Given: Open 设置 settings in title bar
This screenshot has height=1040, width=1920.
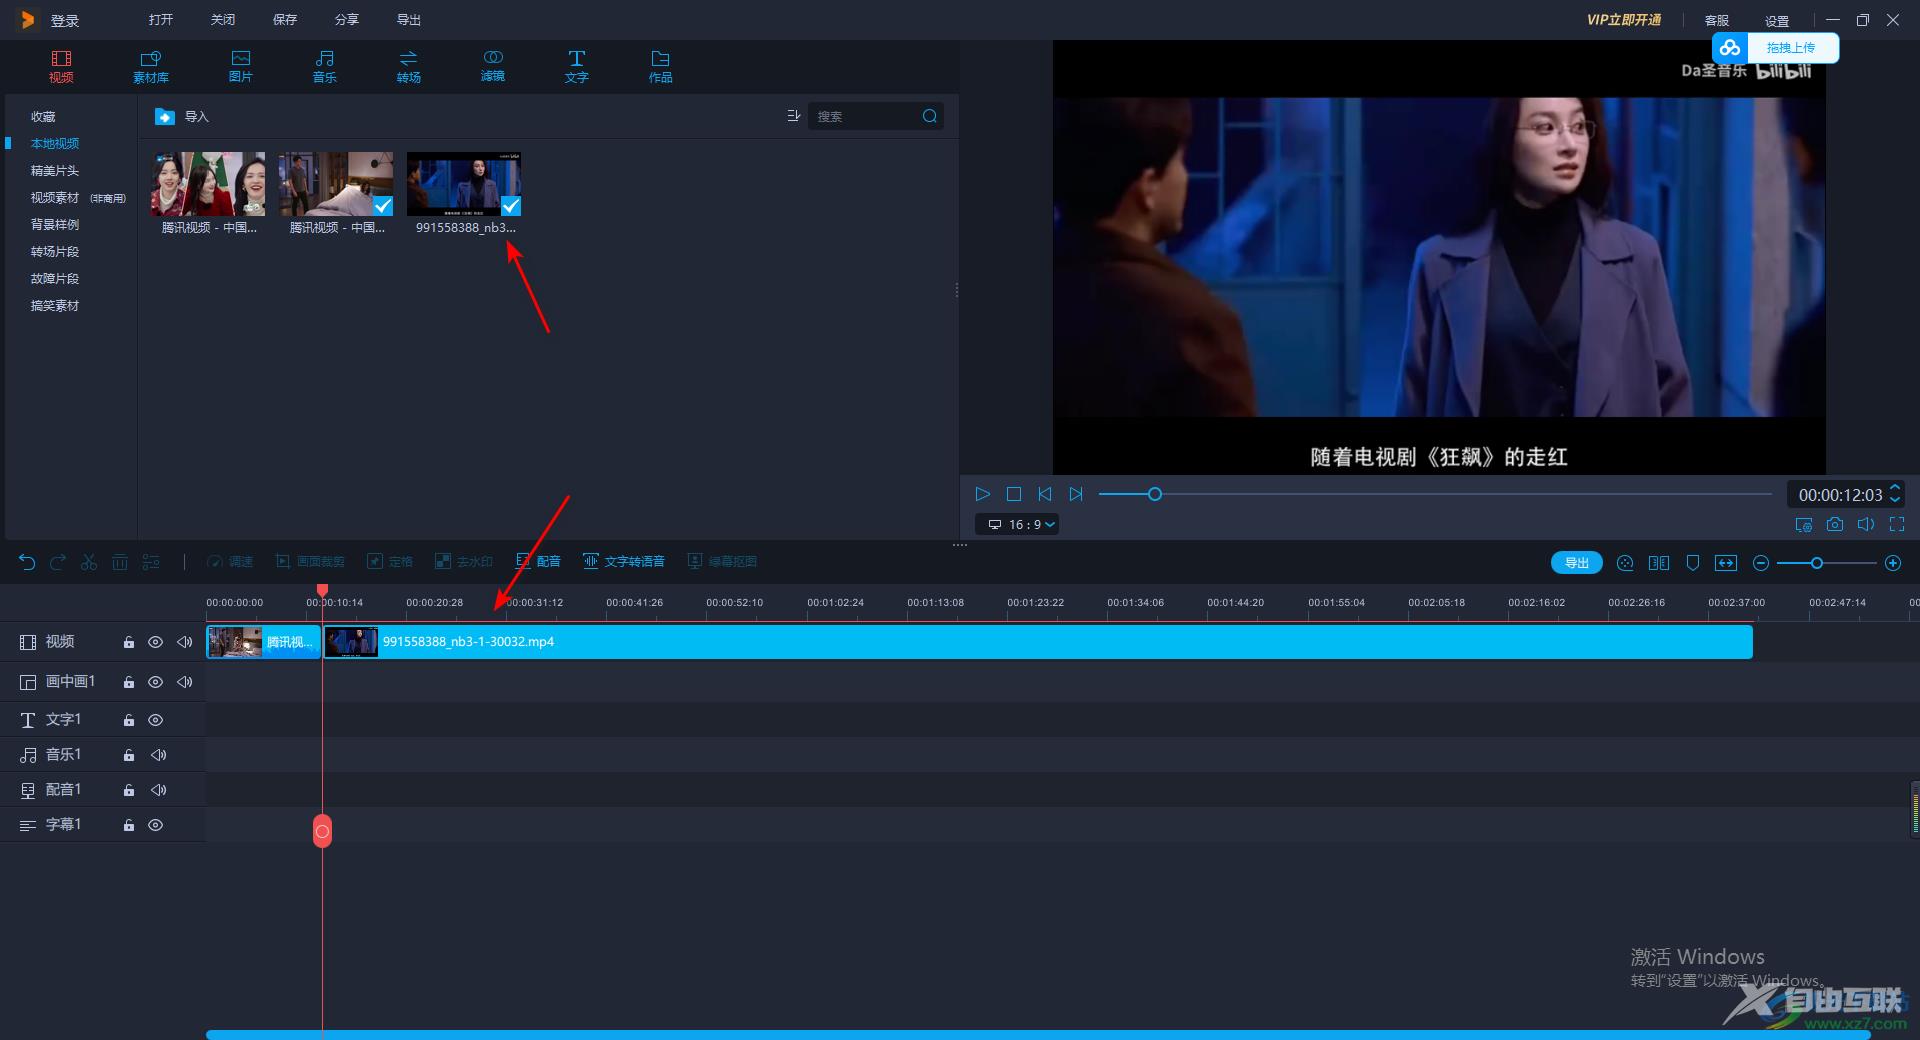Looking at the screenshot, I should [x=1777, y=21].
